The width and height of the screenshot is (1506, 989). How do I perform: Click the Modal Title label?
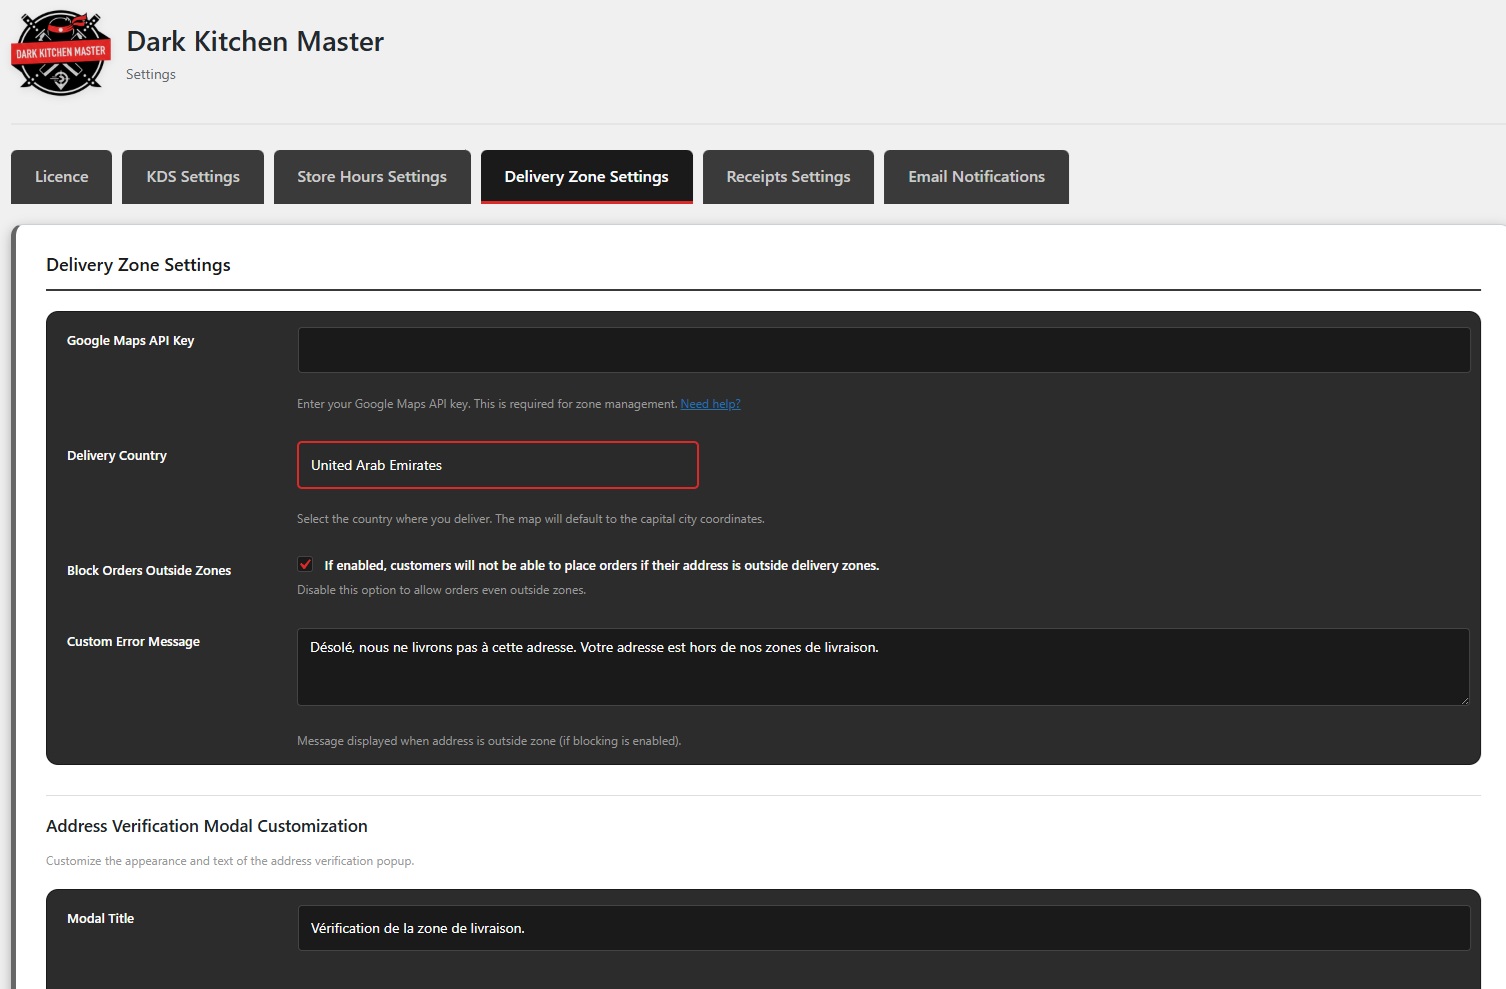(x=100, y=919)
